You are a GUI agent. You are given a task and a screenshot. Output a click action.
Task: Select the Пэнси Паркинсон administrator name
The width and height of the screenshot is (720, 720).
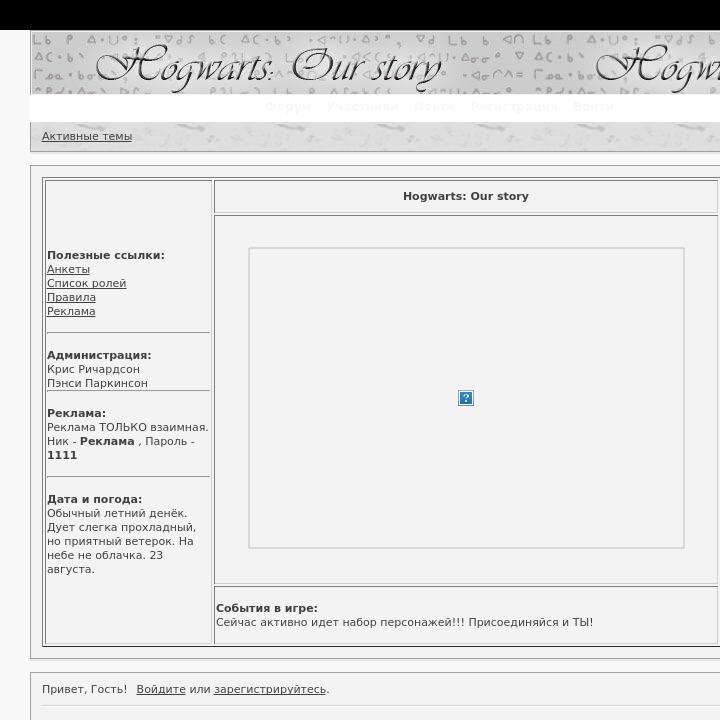coord(97,383)
